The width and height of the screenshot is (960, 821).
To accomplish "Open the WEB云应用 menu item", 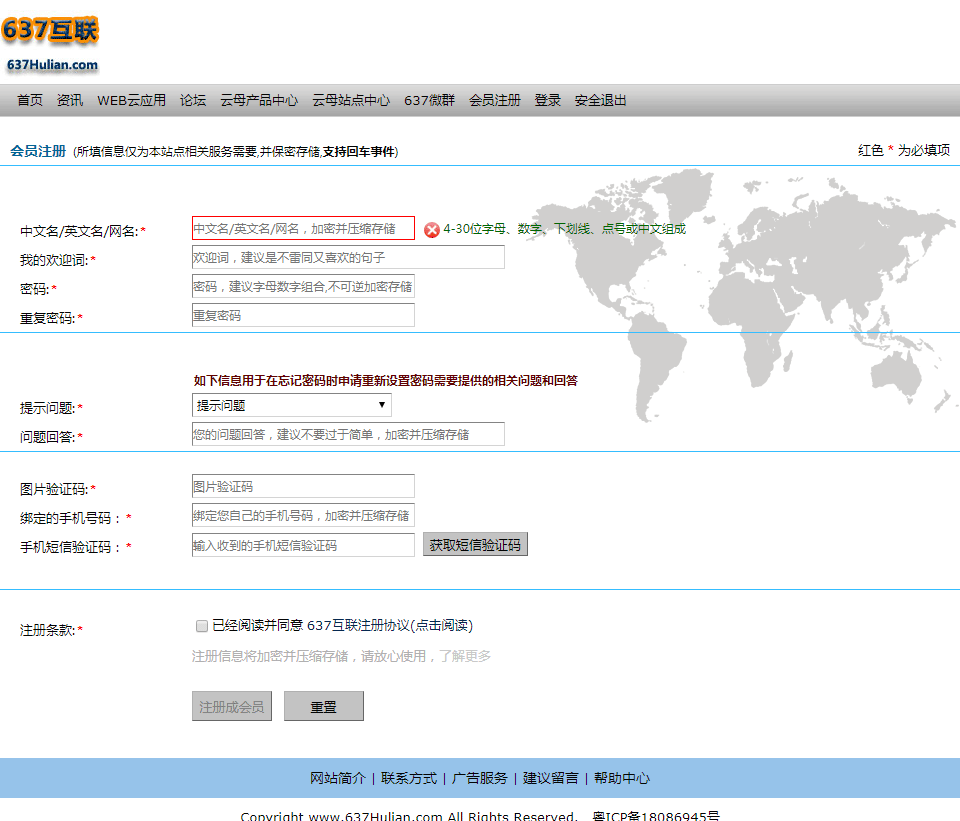I will 131,100.
